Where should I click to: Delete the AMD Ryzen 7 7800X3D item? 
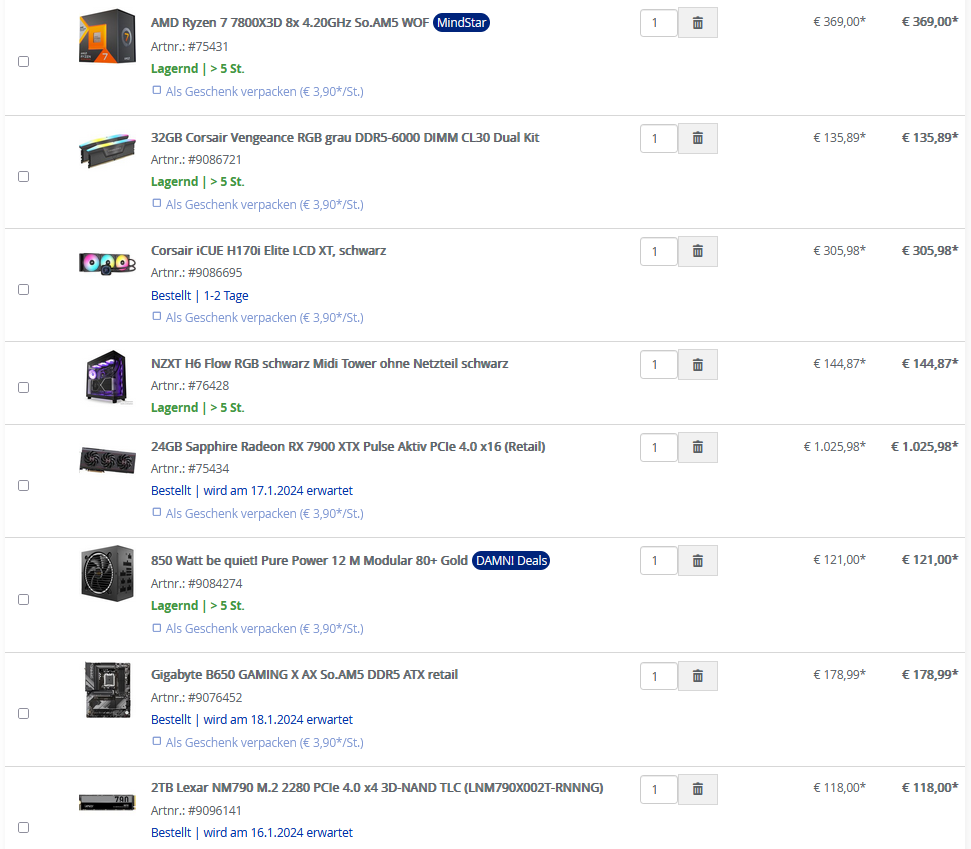click(x=697, y=23)
